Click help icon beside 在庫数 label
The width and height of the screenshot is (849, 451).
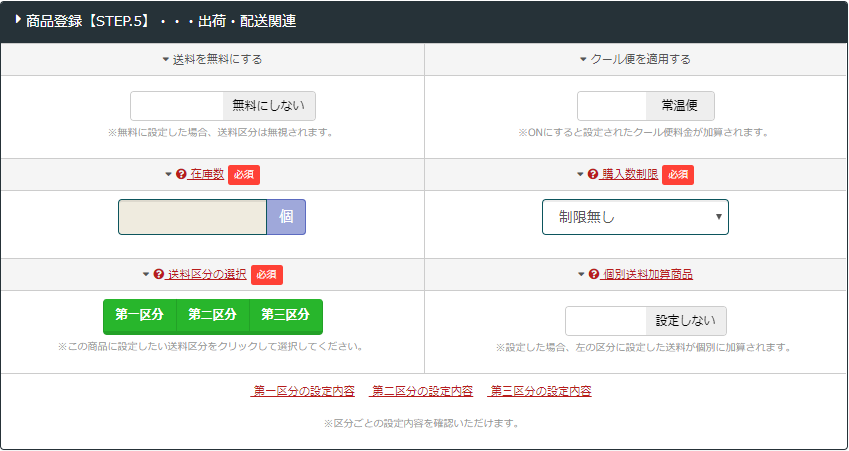[x=181, y=174]
